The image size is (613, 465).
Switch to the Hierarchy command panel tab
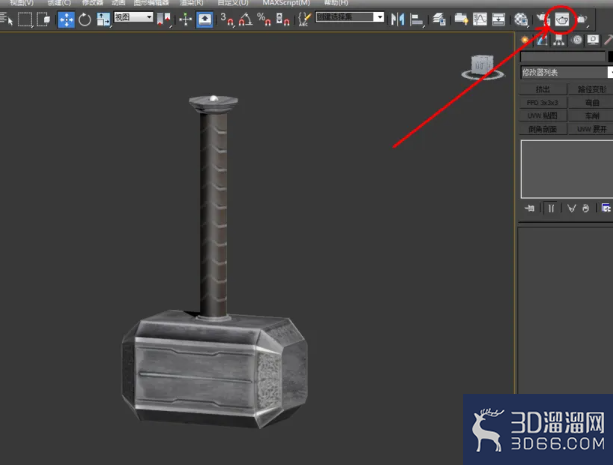[x=559, y=40]
